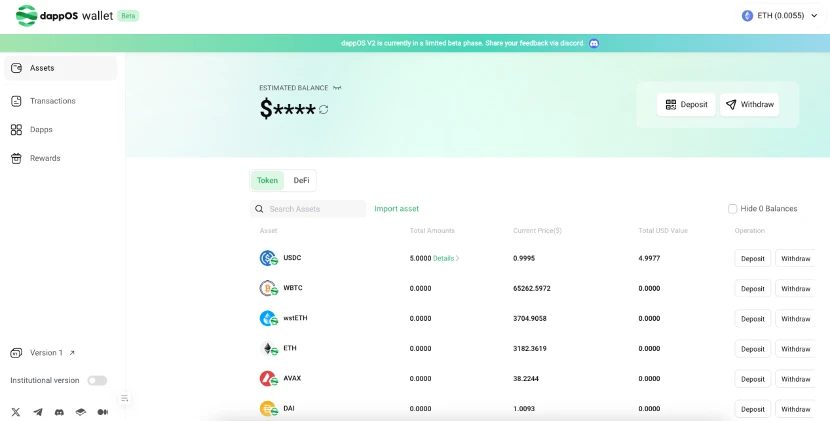Toggle the Institutional version switch
Viewport: 830px width, 422px height.
point(97,380)
